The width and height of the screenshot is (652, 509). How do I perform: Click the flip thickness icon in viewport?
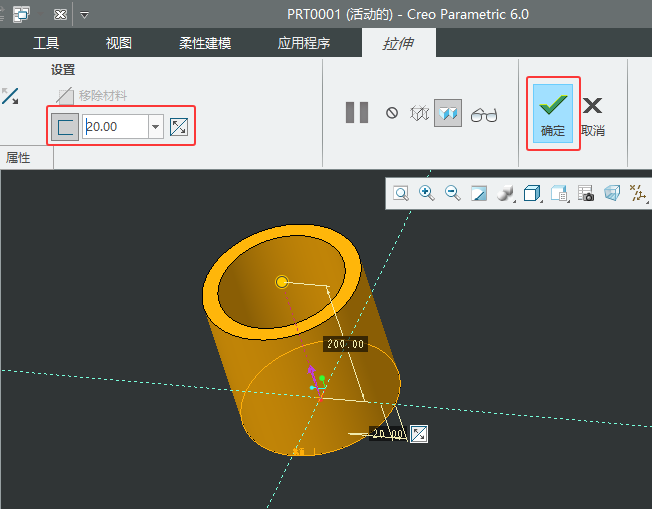tap(419, 434)
